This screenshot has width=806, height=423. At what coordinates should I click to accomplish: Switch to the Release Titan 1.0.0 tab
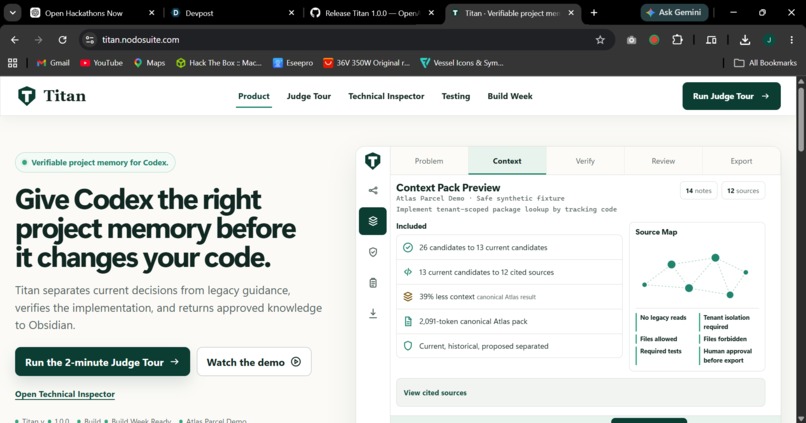[372, 13]
